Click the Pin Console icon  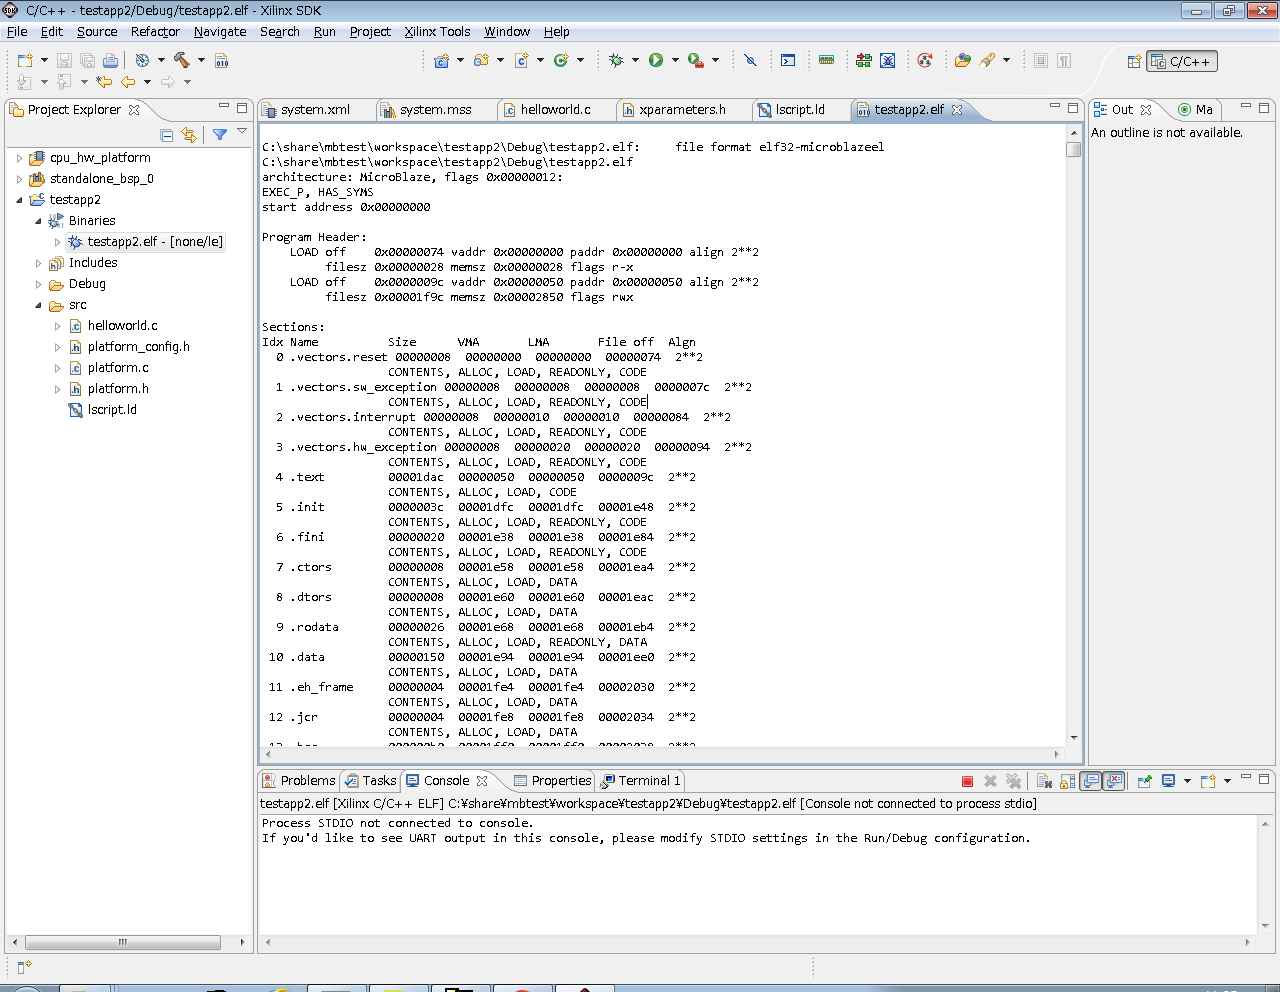pyautogui.click(x=1144, y=781)
